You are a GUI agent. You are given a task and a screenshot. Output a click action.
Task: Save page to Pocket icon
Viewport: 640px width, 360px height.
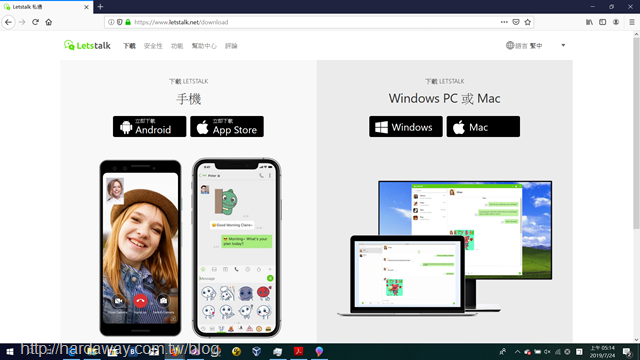(516, 22)
